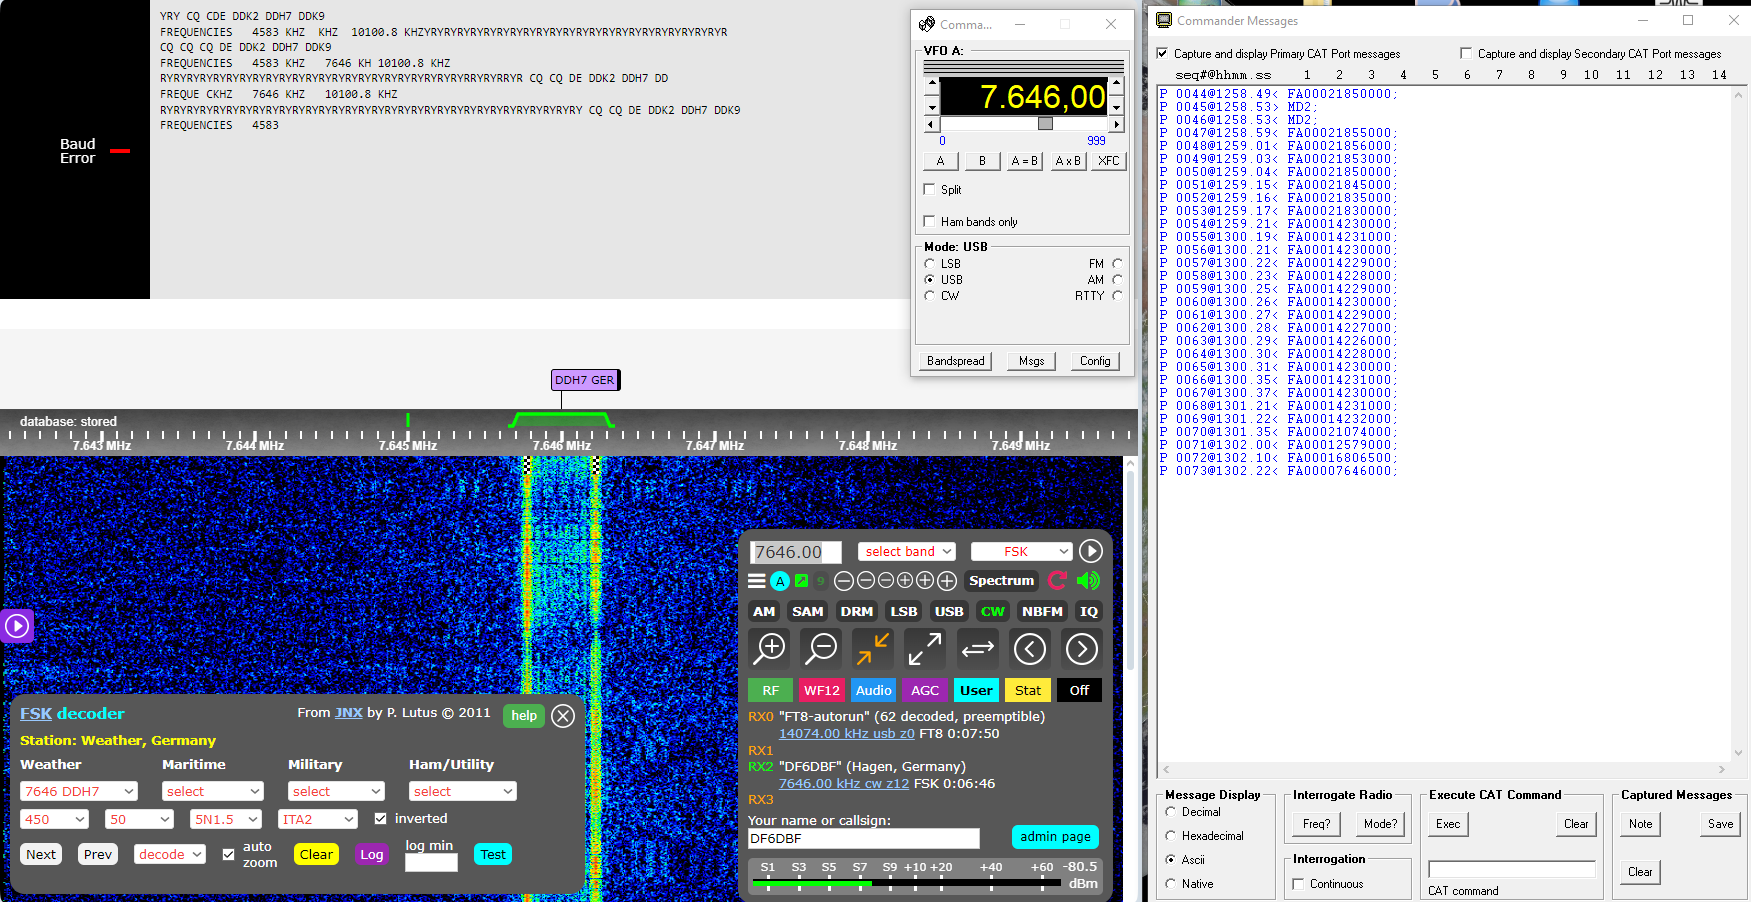Open the hamburger menu in the control panel
The width and height of the screenshot is (1751, 902).
click(757, 581)
